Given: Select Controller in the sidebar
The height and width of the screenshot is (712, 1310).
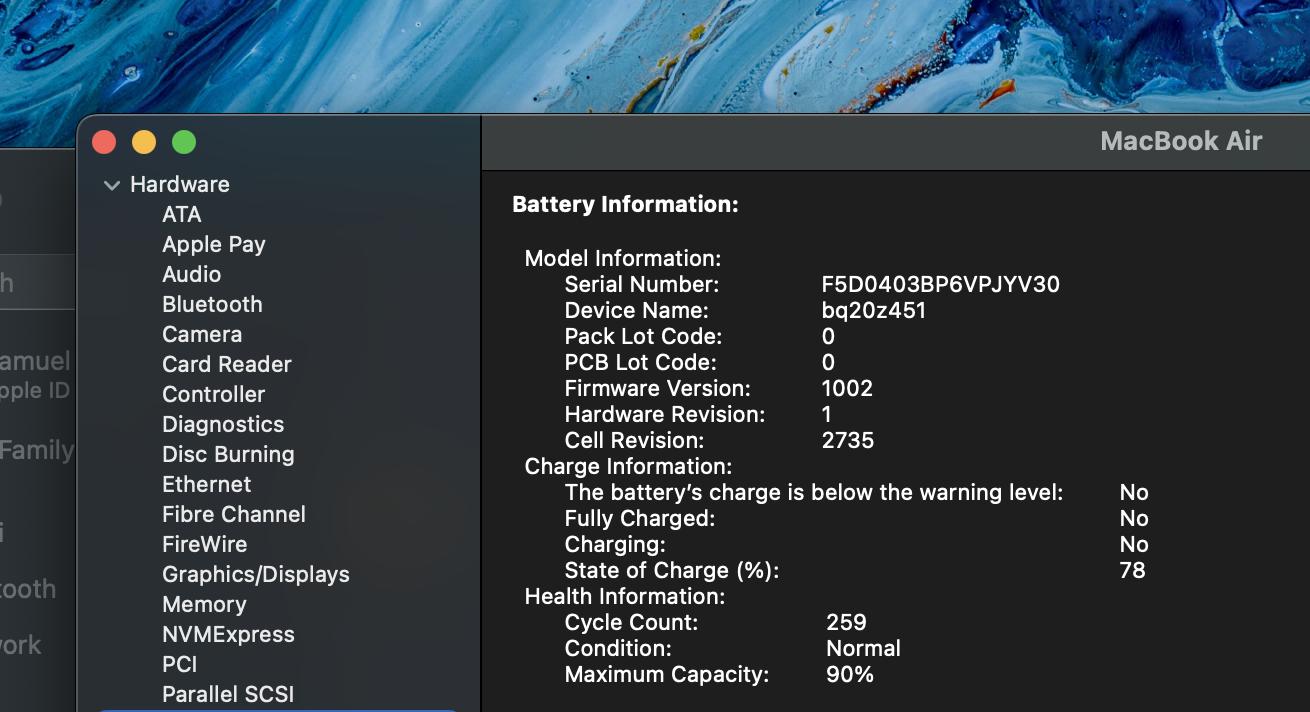Looking at the screenshot, I should point(214,394).
